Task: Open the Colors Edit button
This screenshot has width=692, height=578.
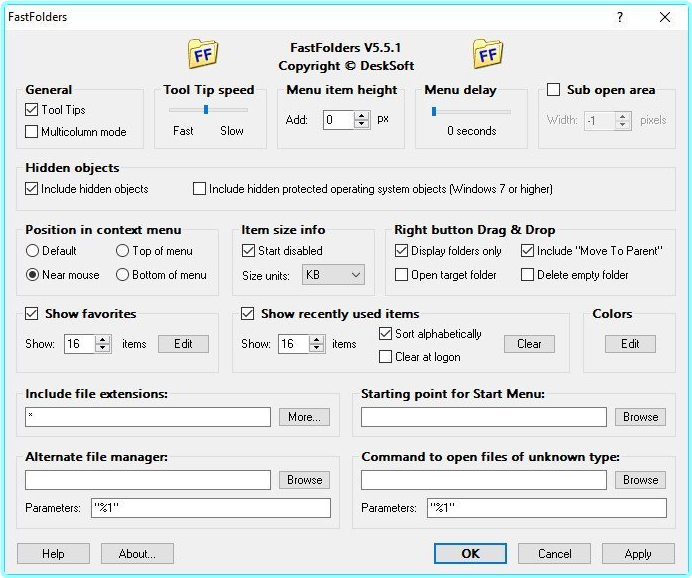Action: click(x=630, y=343)
